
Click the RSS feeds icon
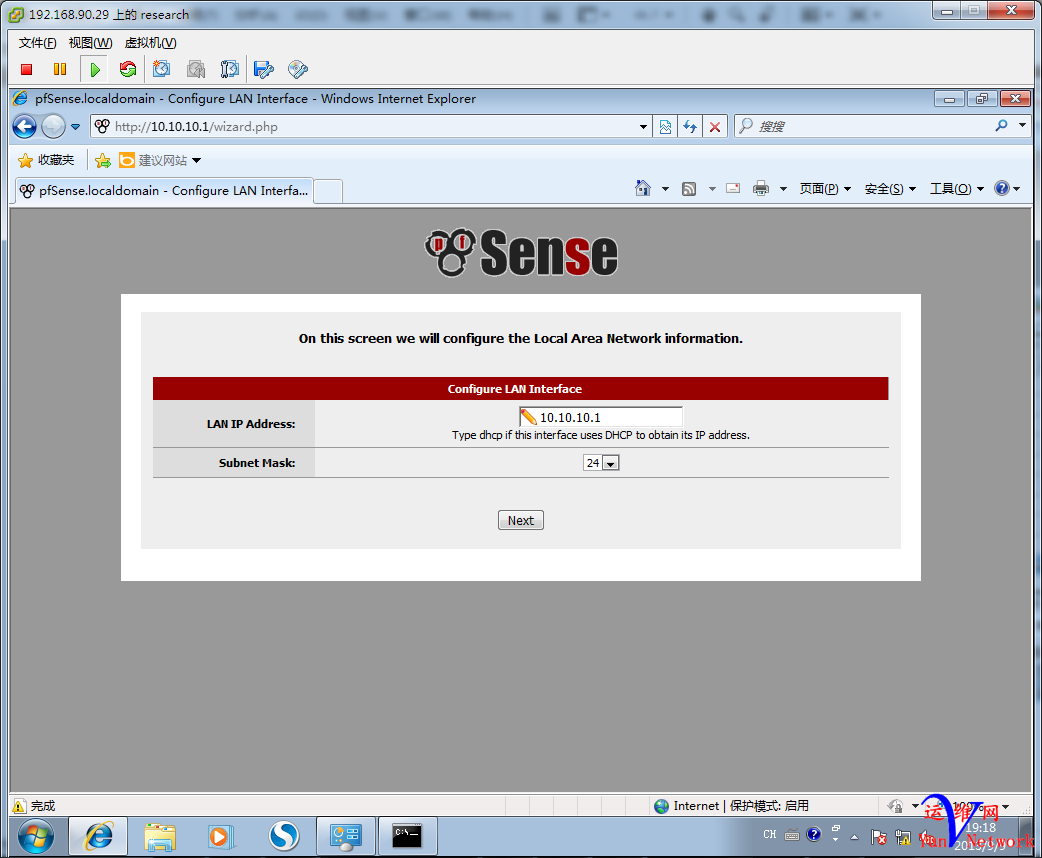(x=689, y=189)
